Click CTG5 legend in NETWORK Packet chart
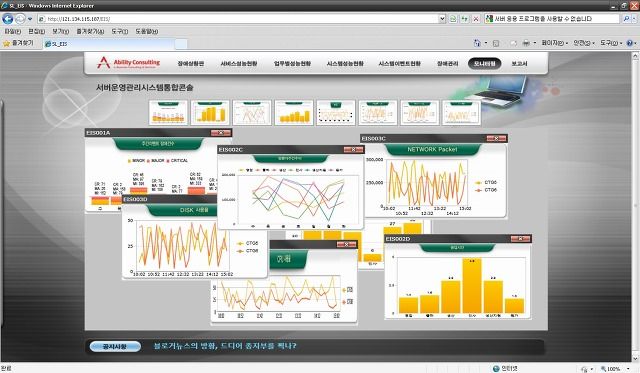 [486, 182]
